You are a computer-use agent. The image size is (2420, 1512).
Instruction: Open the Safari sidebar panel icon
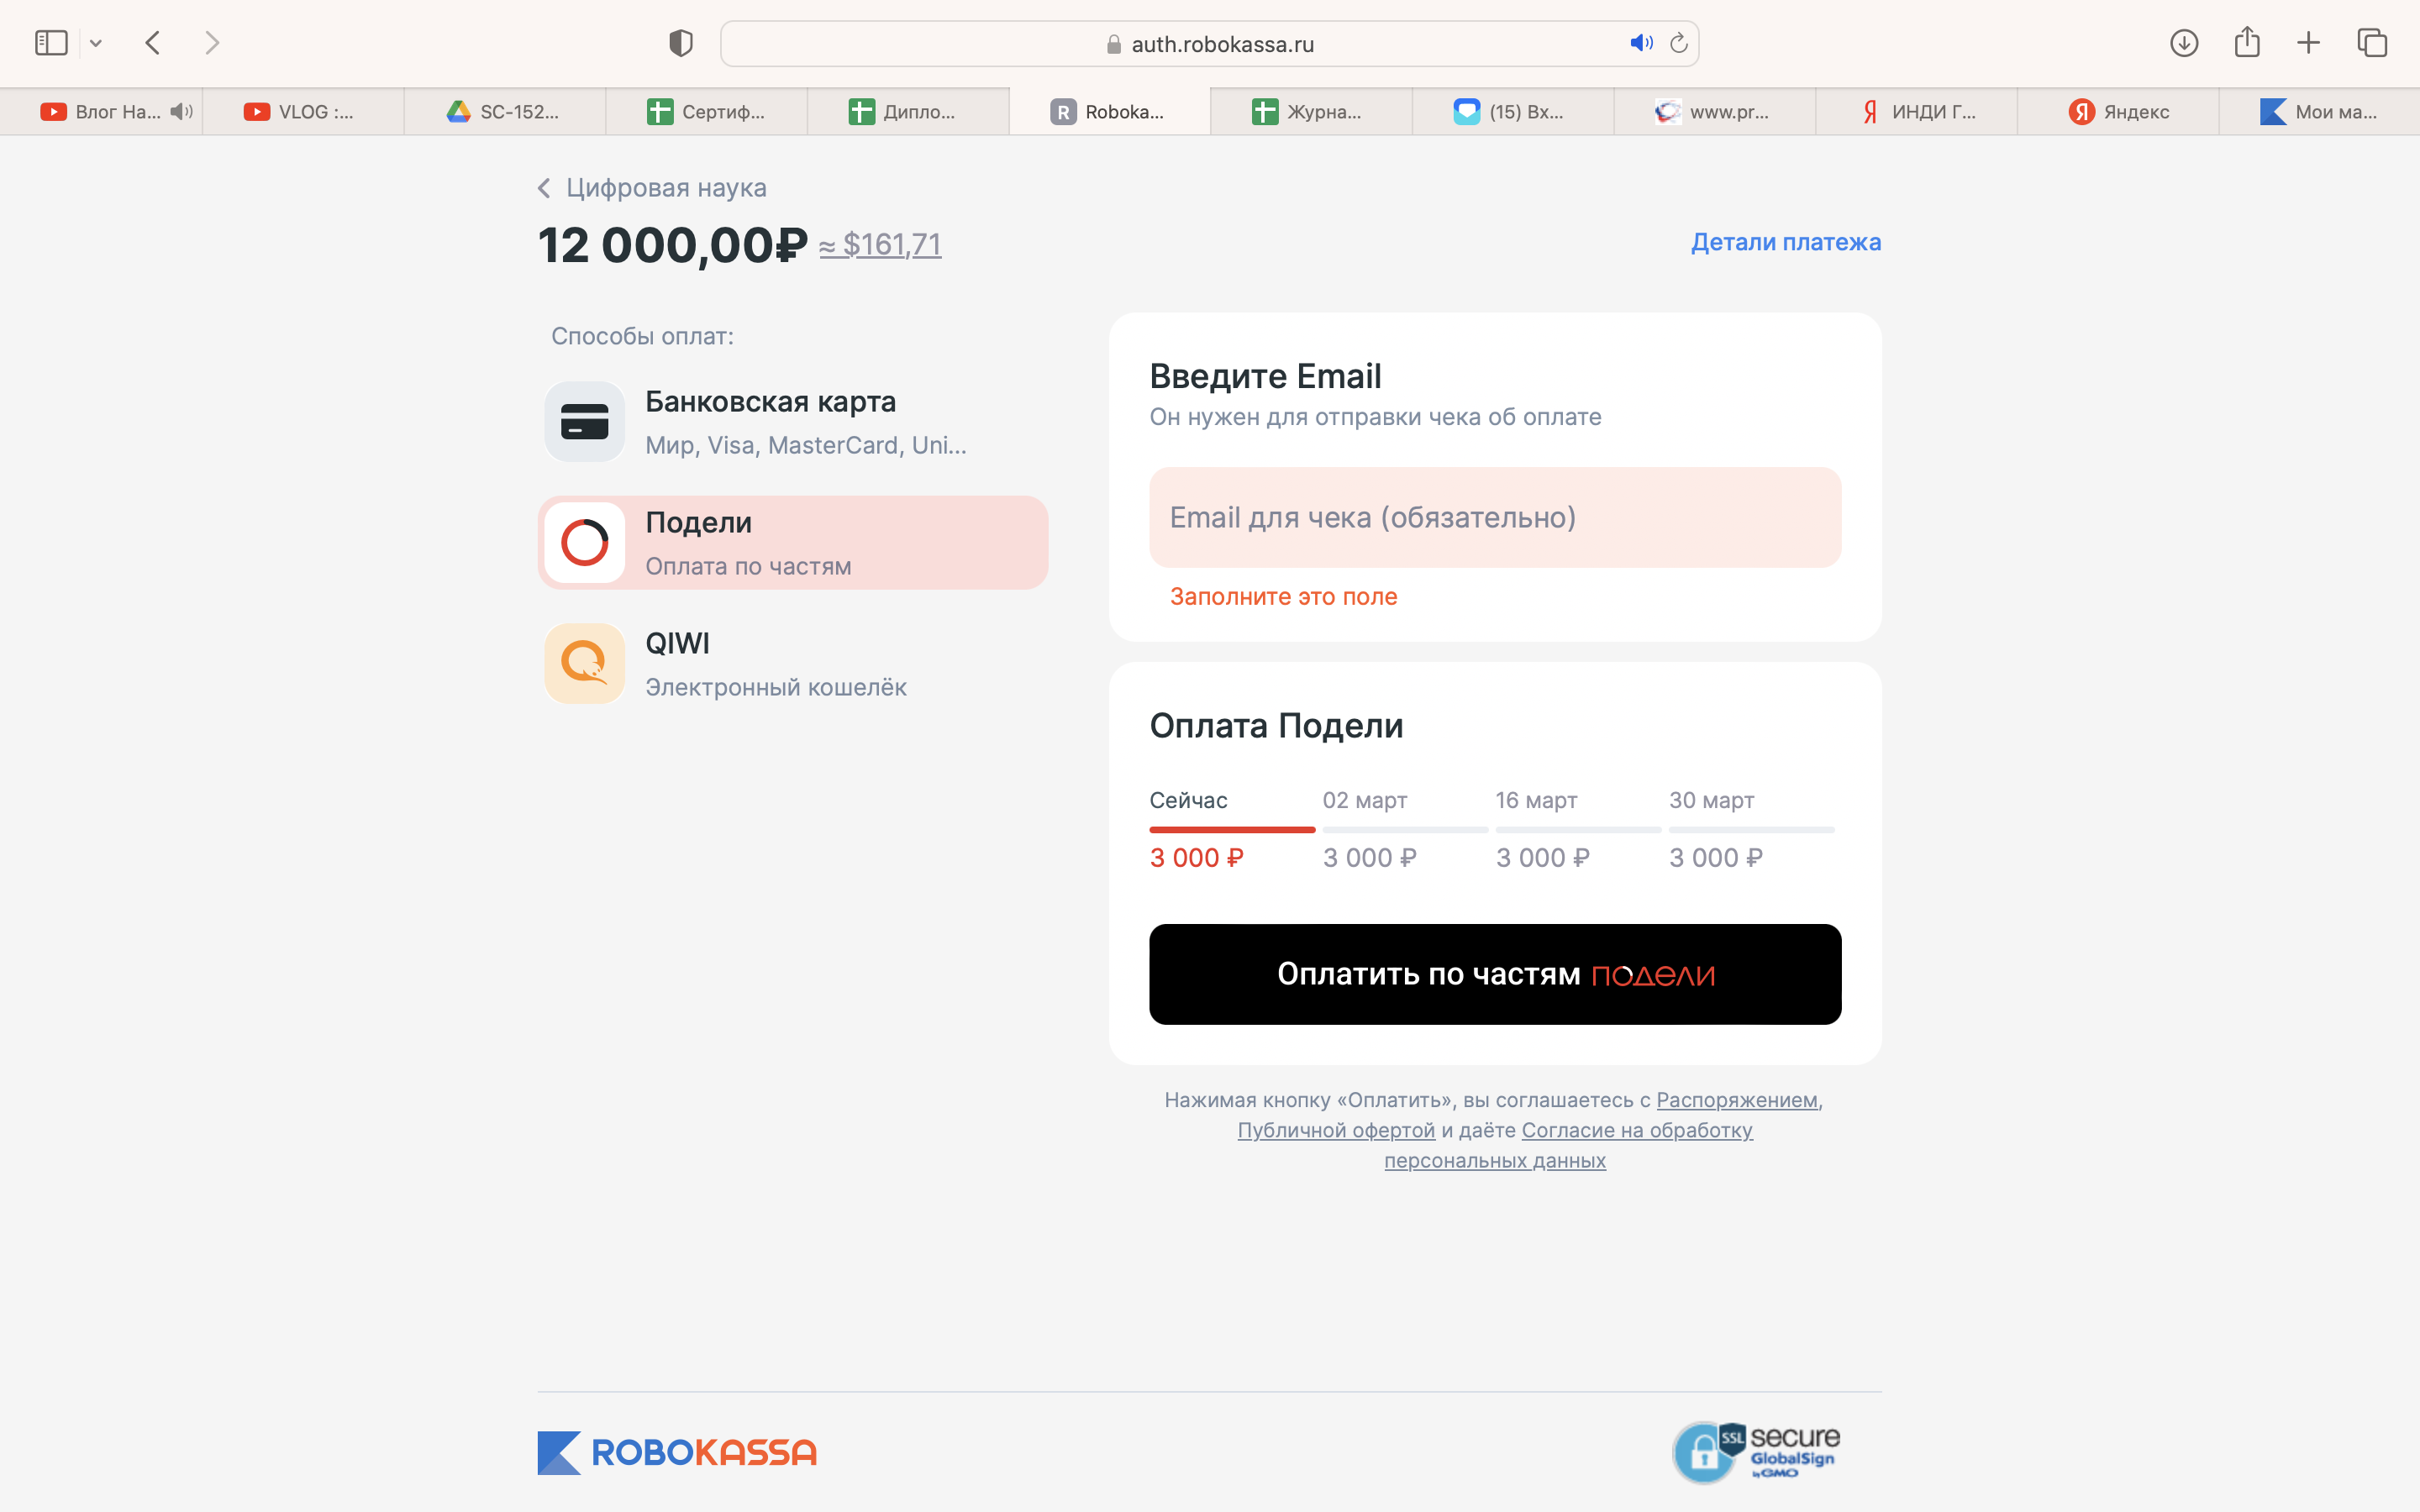point(51,43)
